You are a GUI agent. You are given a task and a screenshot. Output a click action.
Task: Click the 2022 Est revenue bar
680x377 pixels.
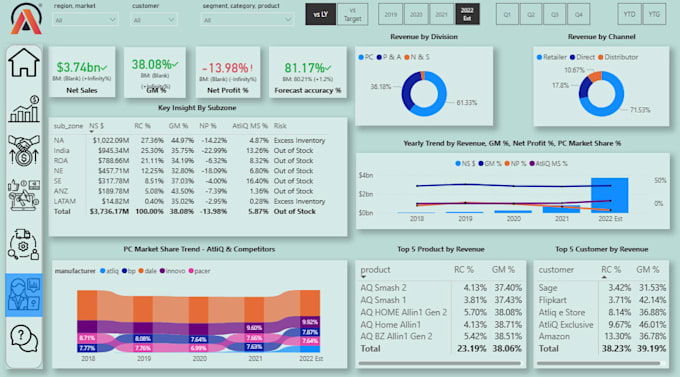click(x=609, y=195)
